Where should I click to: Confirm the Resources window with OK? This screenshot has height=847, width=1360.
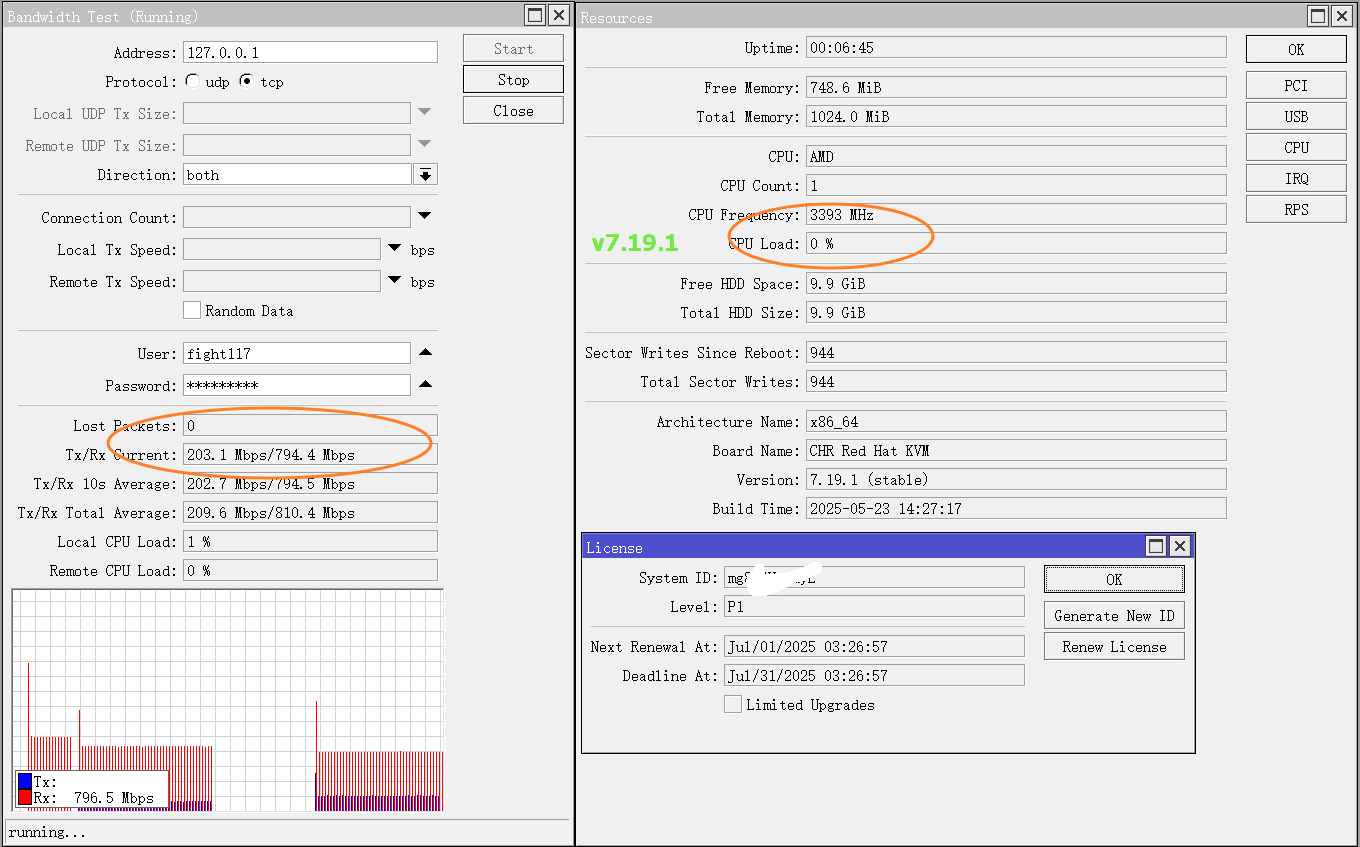point(1296,49)
